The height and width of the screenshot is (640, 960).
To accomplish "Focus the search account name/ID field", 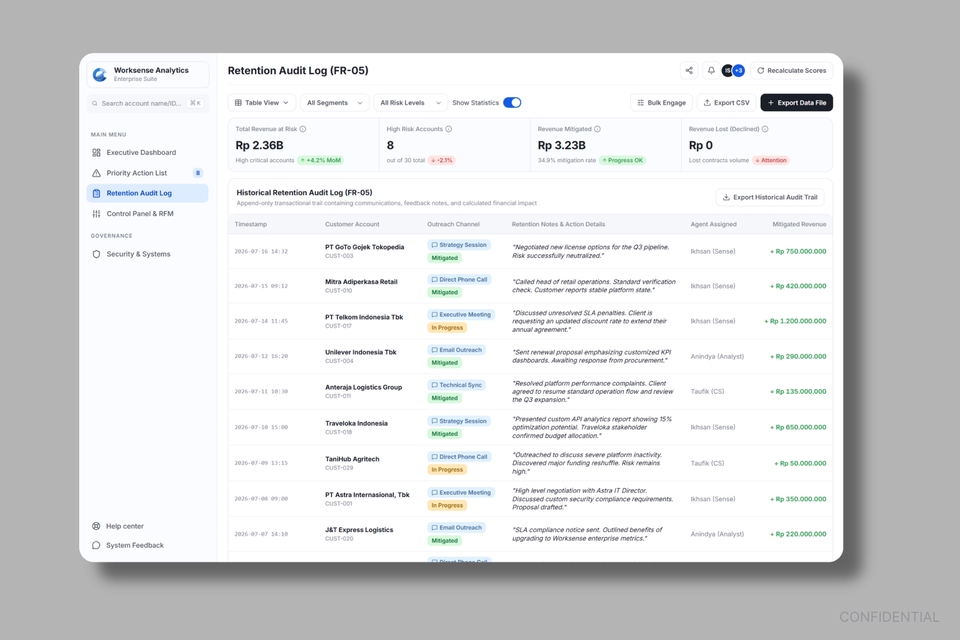I will tap(148, 104).
